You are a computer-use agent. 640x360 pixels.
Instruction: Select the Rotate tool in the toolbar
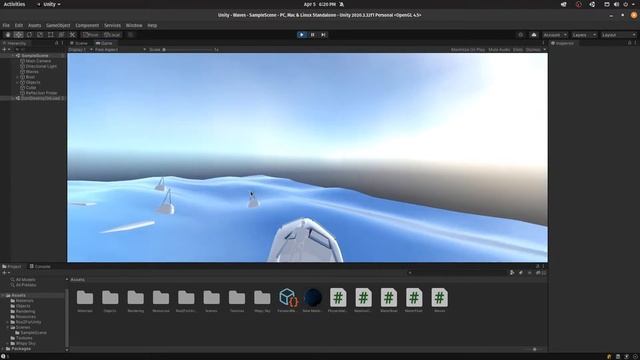pos(29,35)
